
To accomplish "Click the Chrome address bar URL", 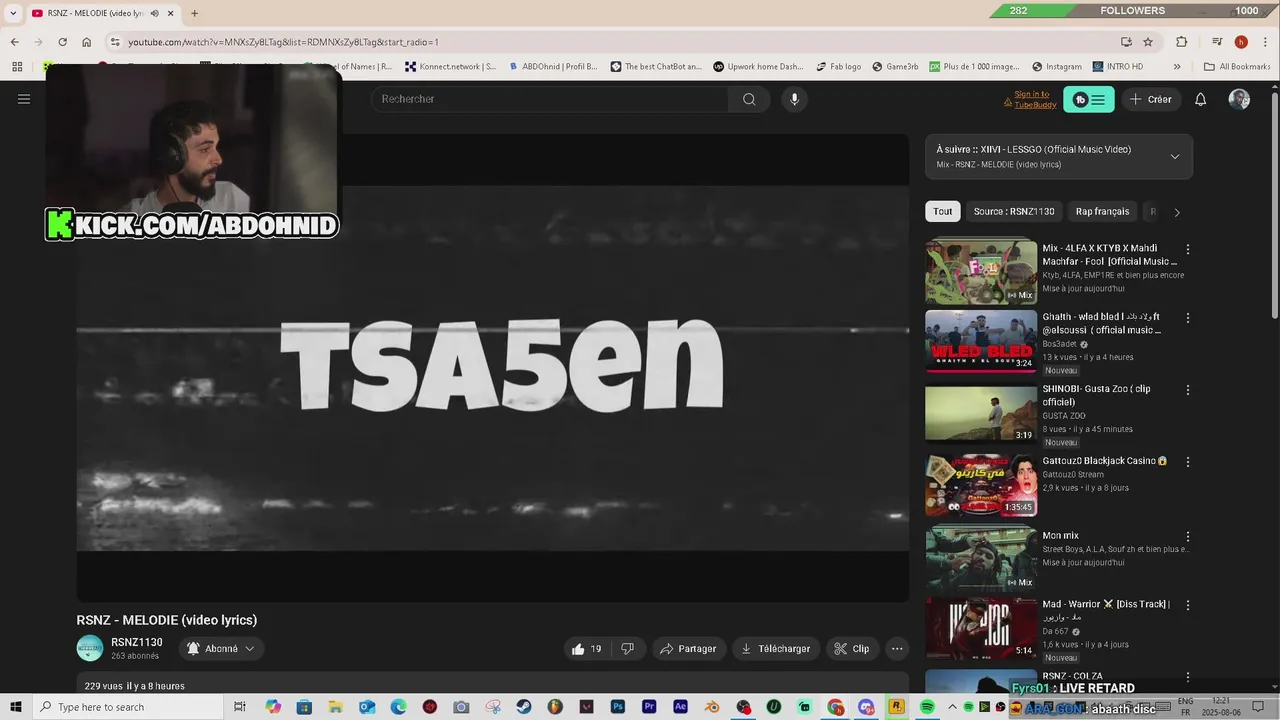I will 283,42.
